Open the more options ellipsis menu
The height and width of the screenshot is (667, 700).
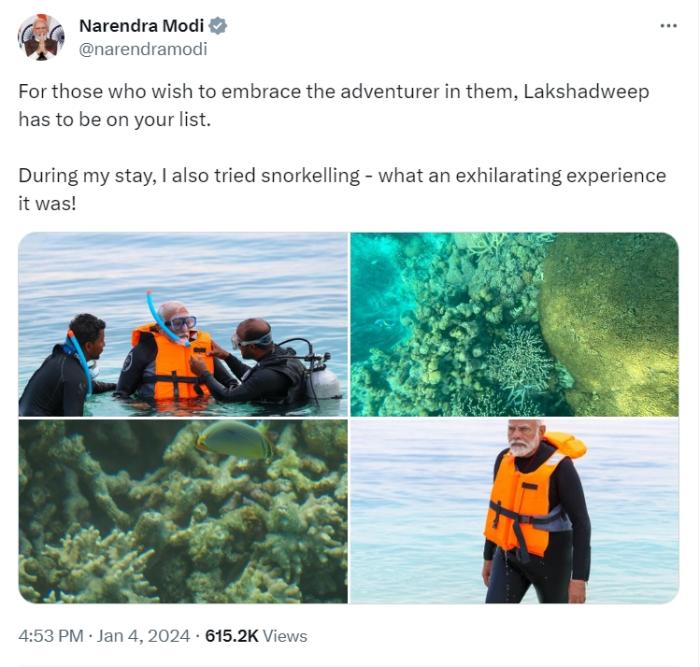(669, 26)
